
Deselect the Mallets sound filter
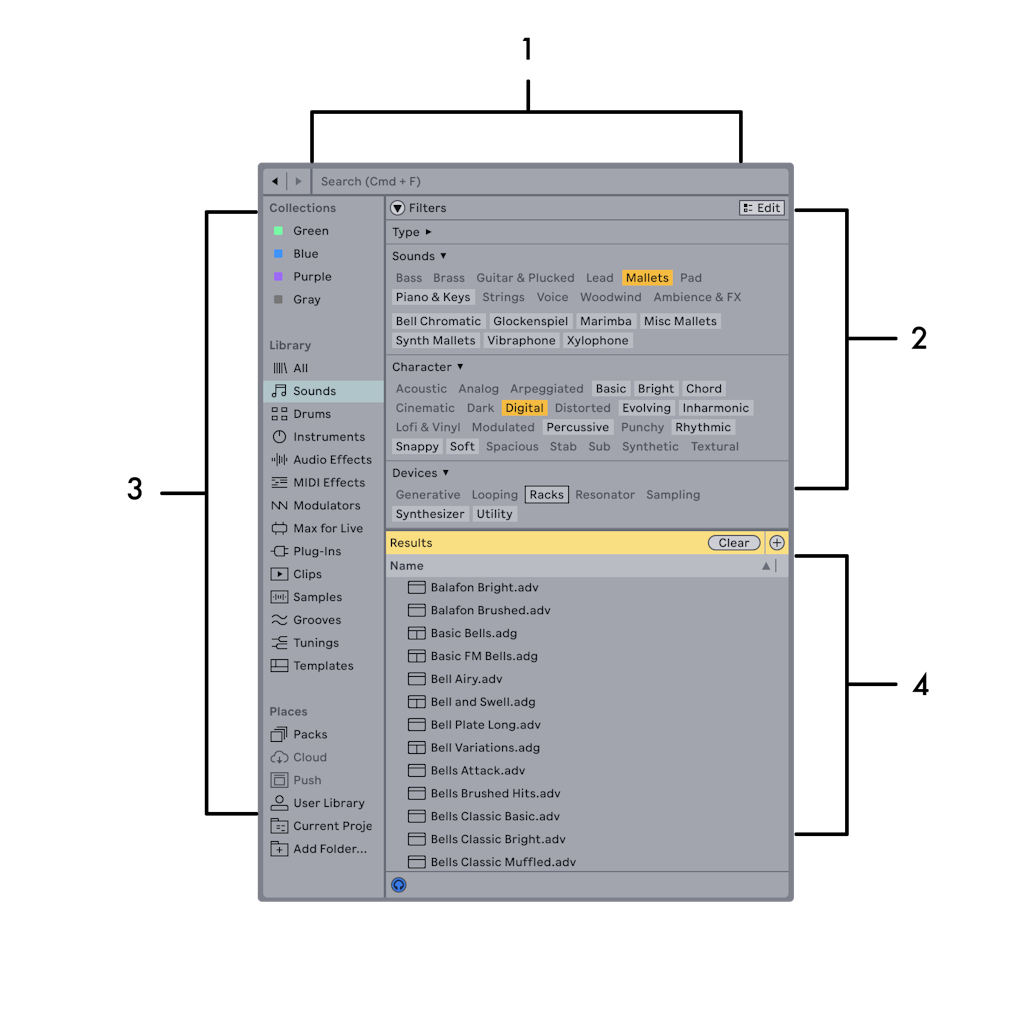(x=647, y=277)
